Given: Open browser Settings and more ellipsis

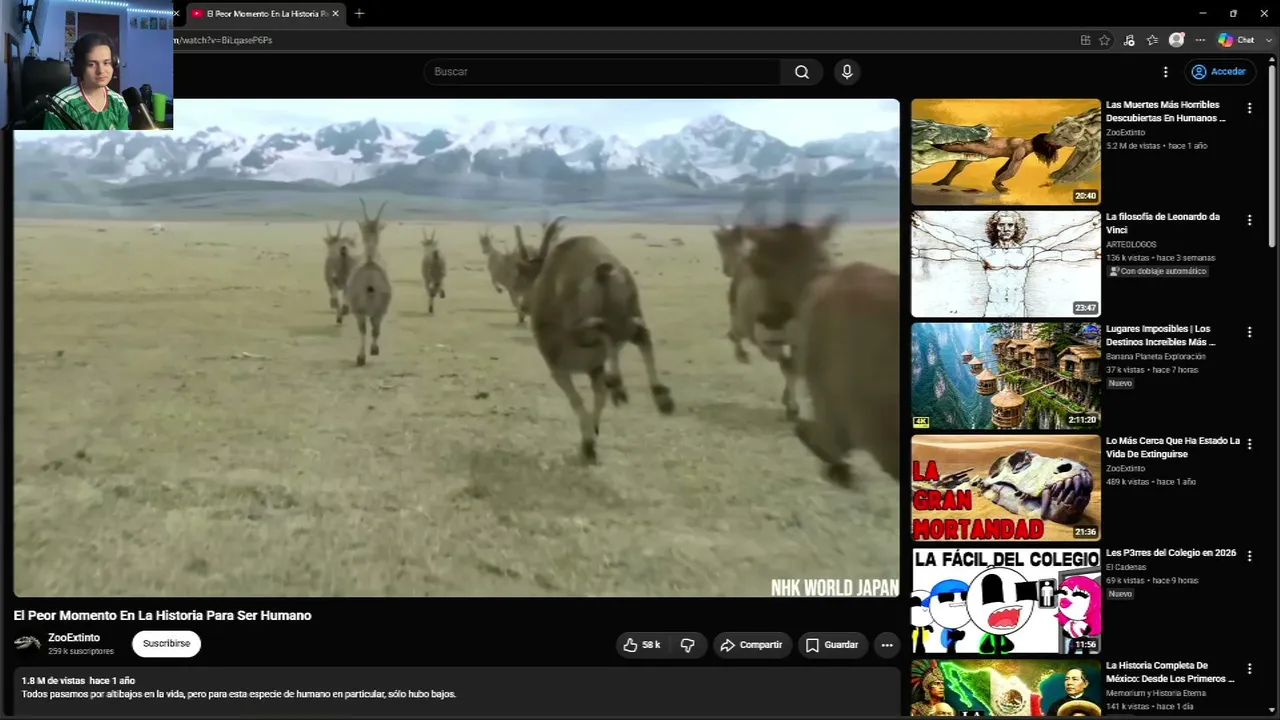Looking at the screenshot, I should [1201, 40].
